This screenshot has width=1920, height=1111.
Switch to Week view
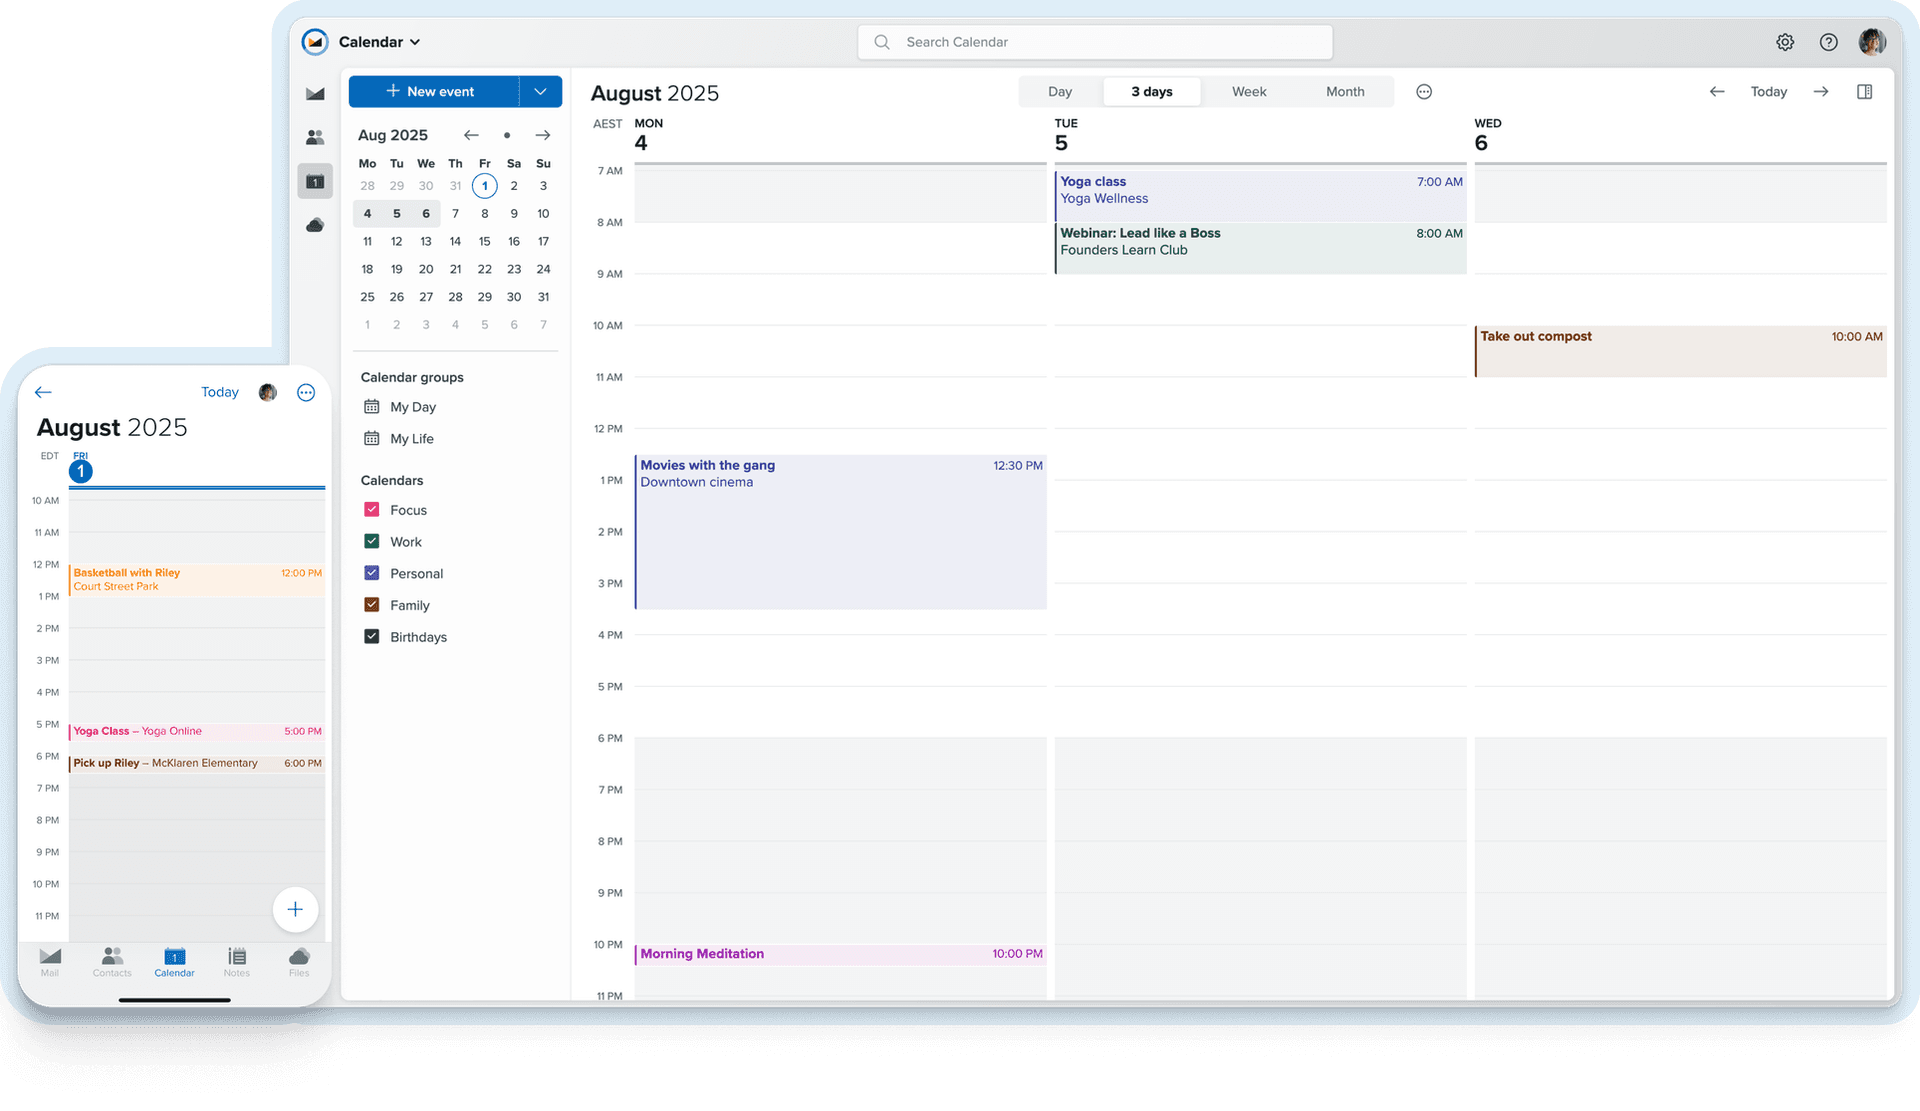[x=1249, y=92]
